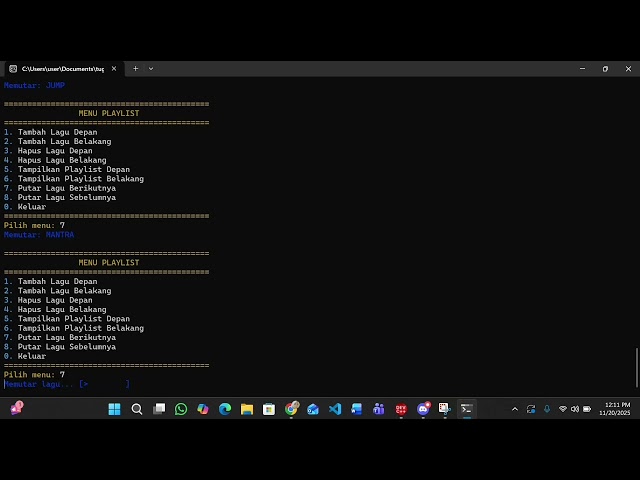
Task: Minimize the terminal window
Action: [x=582, y=69]
